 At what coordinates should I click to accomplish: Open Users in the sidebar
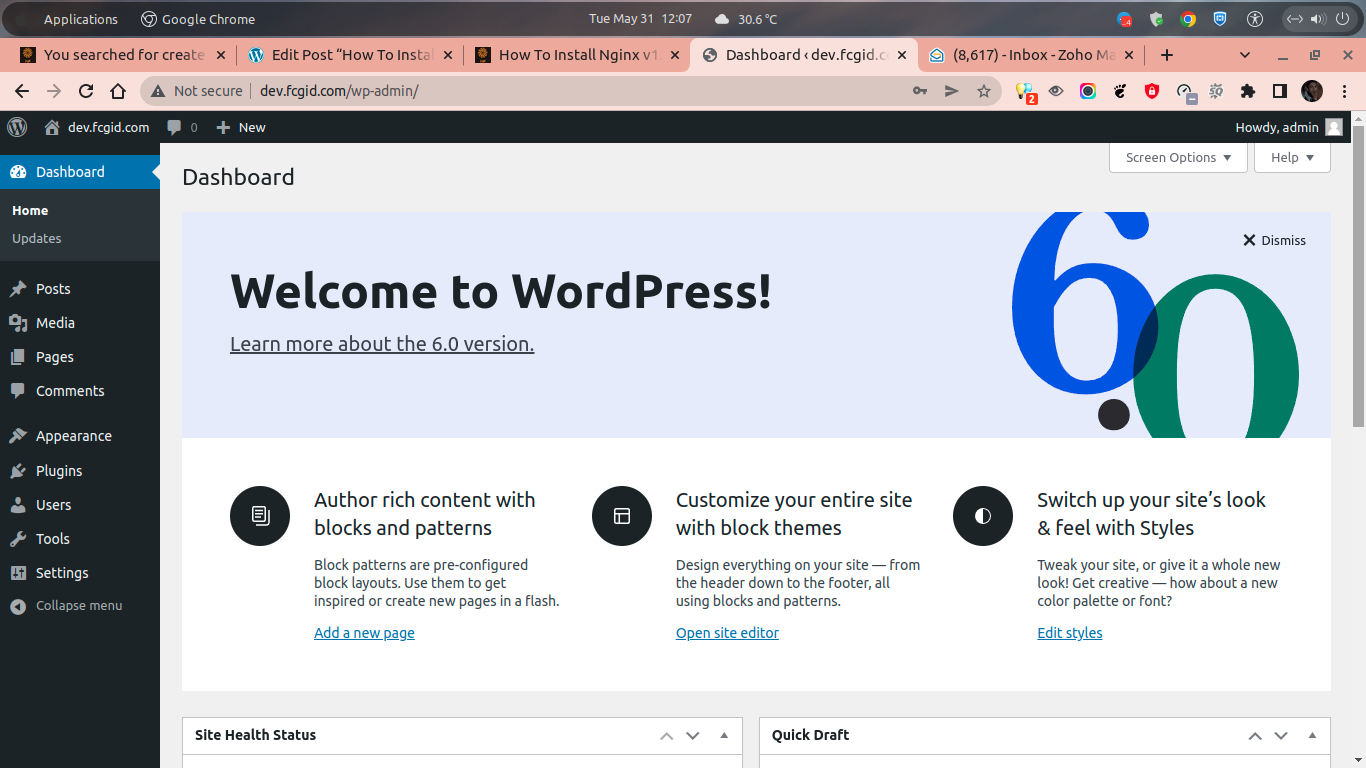coord(80,505)
